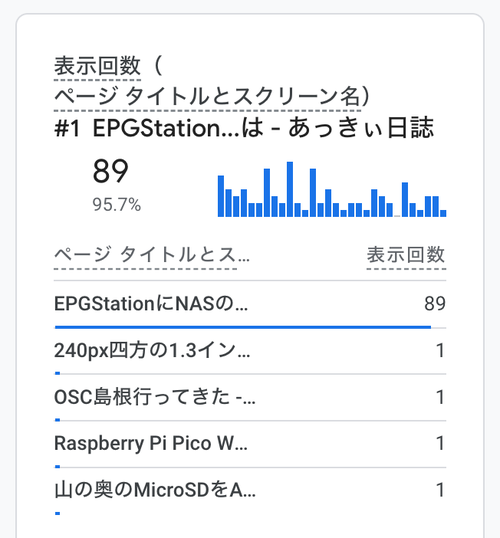Viewport: 500px width, 538px height.
Task: Click the first bar of the sparkline chart
Action: (x=221, y=196)
